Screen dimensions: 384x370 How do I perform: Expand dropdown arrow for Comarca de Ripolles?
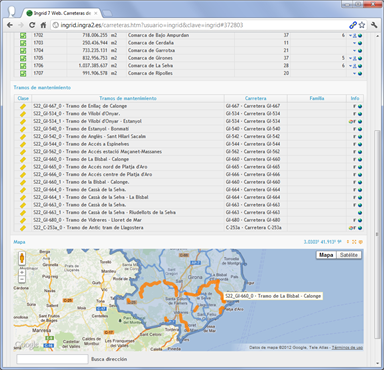(355, 74)
